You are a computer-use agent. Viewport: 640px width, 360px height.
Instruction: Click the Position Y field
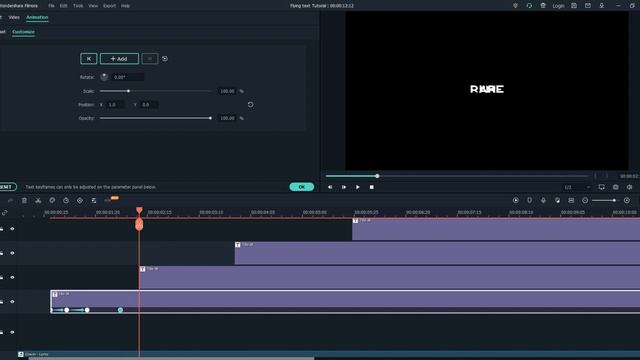click(x=149, y=105)
